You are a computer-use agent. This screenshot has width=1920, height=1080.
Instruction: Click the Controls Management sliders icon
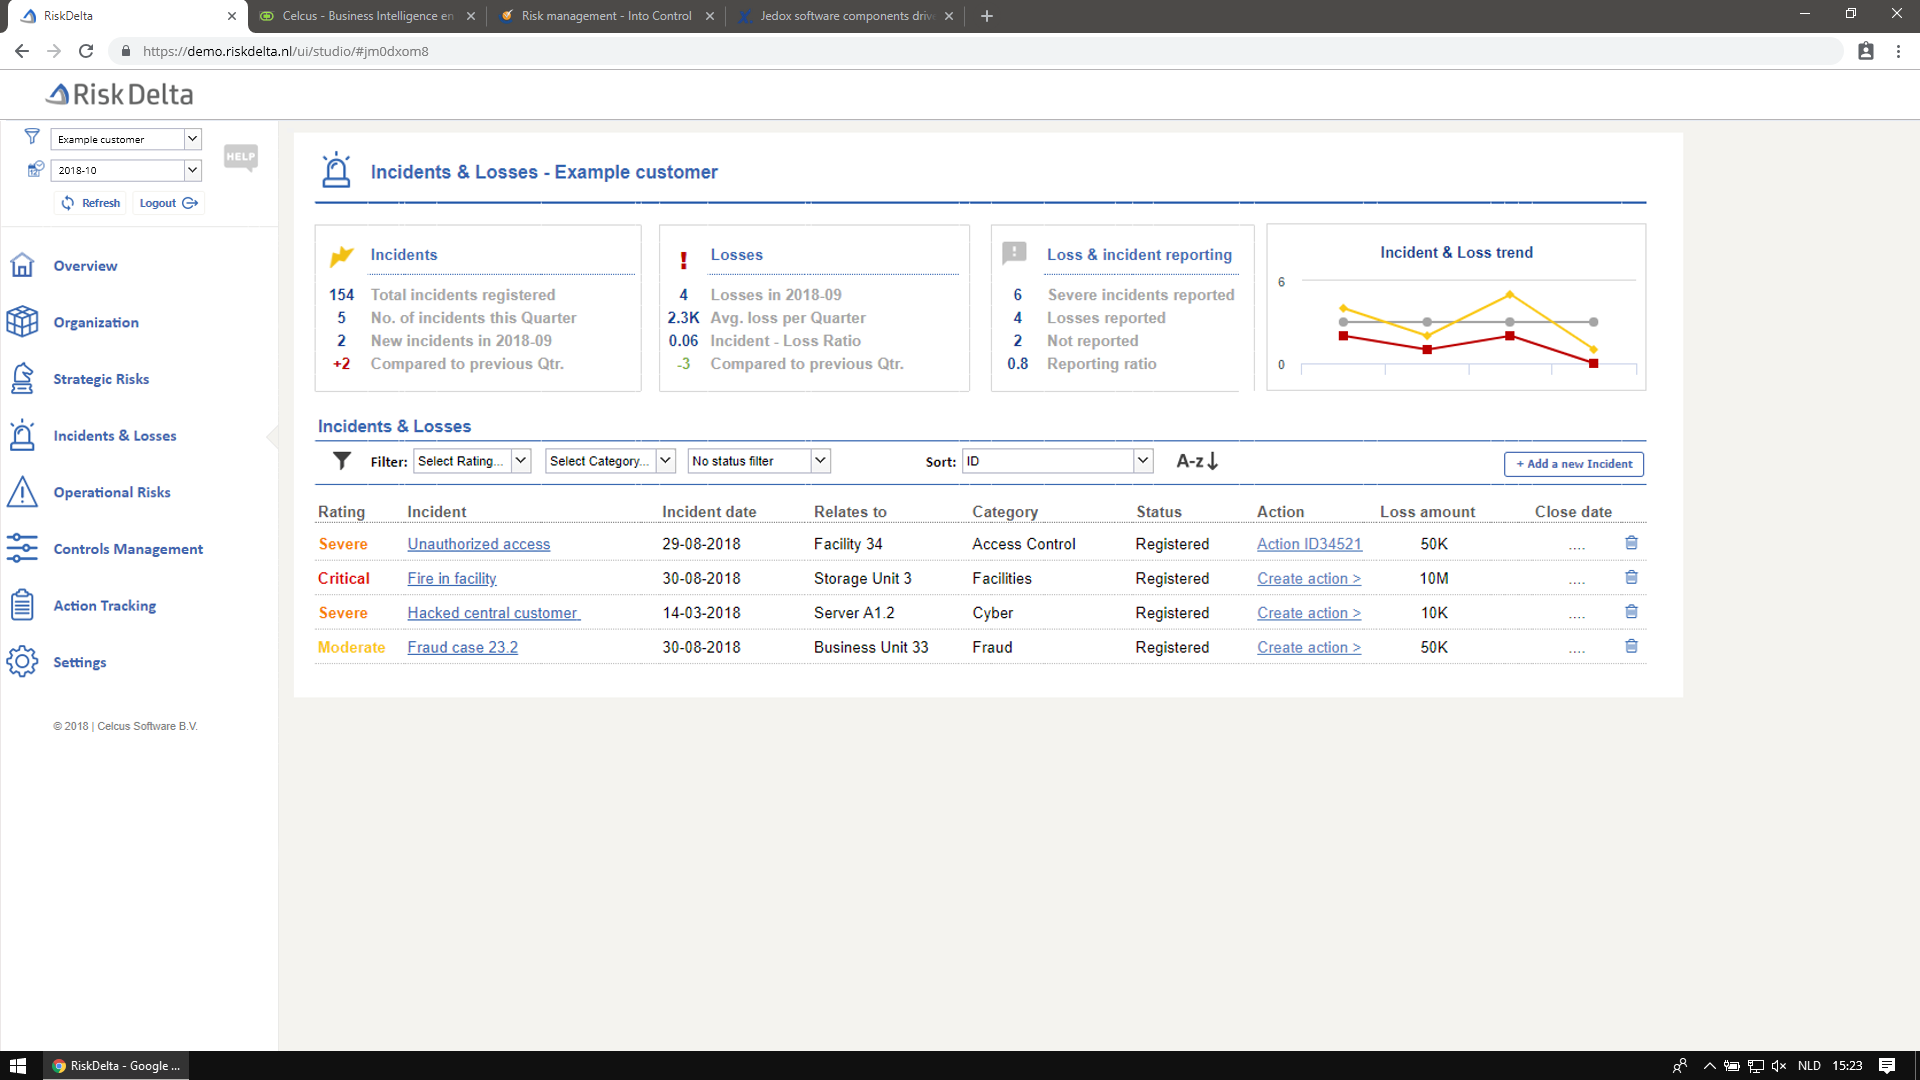tap(22, 548)
